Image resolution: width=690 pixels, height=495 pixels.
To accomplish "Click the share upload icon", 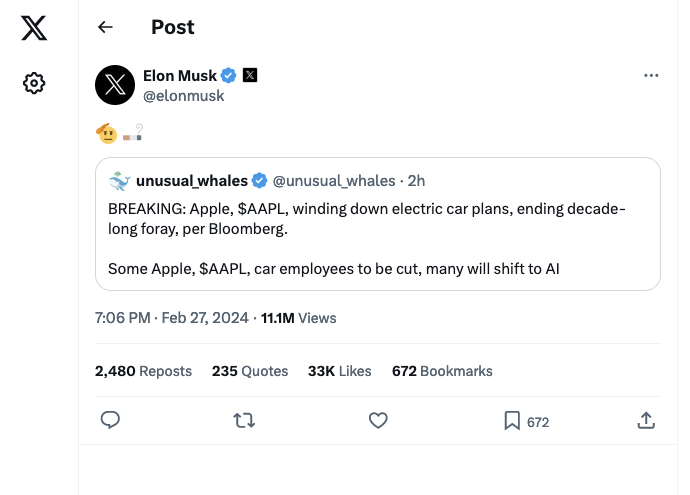I will coord(646,421).
